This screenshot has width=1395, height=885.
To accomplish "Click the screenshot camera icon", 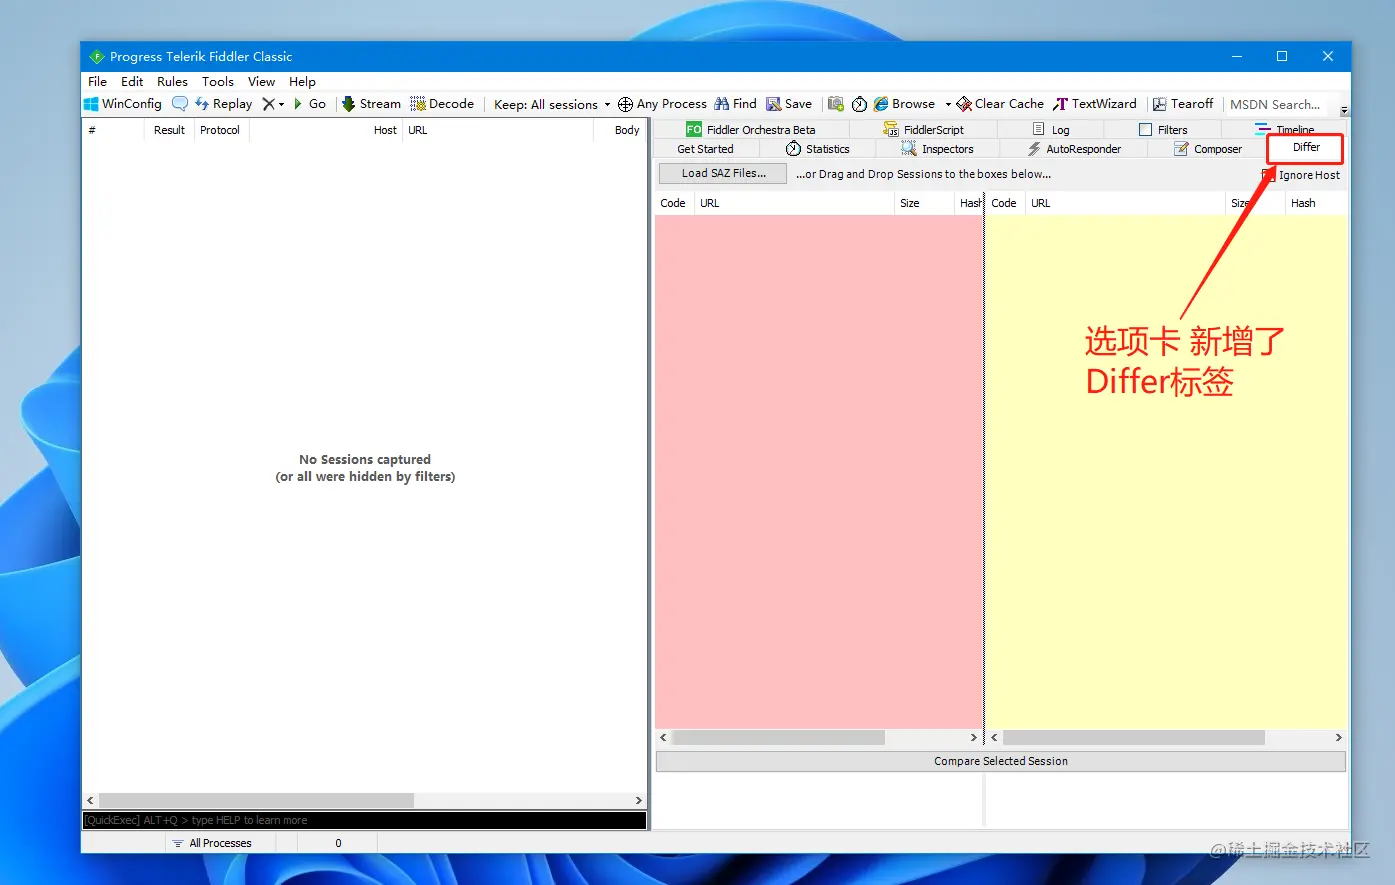I will [x=836, y=104].
